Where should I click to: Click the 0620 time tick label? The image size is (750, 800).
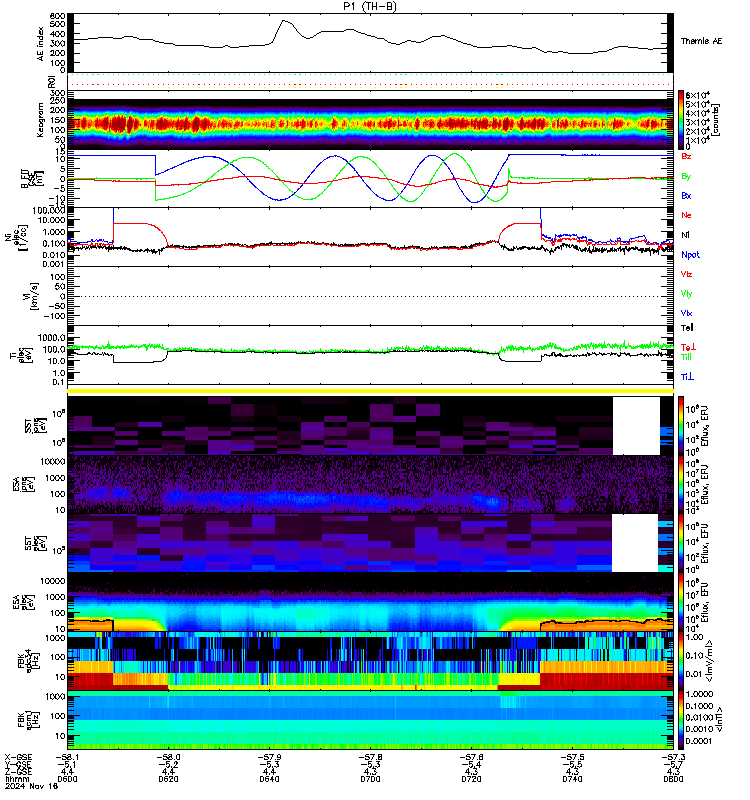(168, 780)
